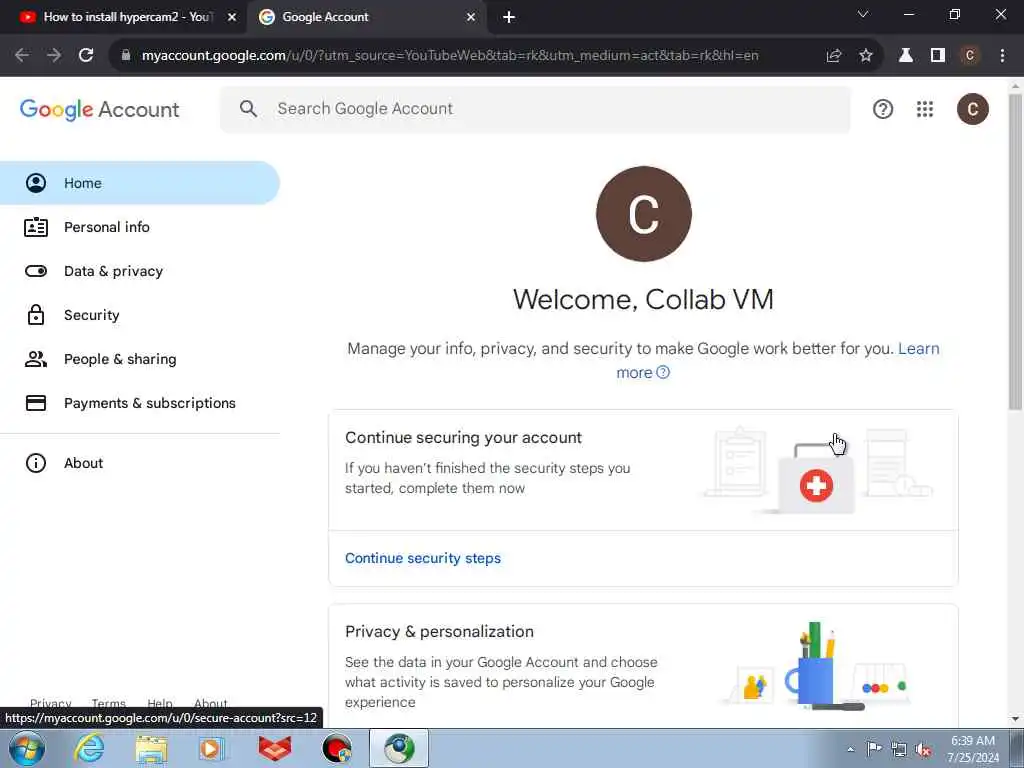Open the Chrome Labs flask icon

click(x=906, y=56)
